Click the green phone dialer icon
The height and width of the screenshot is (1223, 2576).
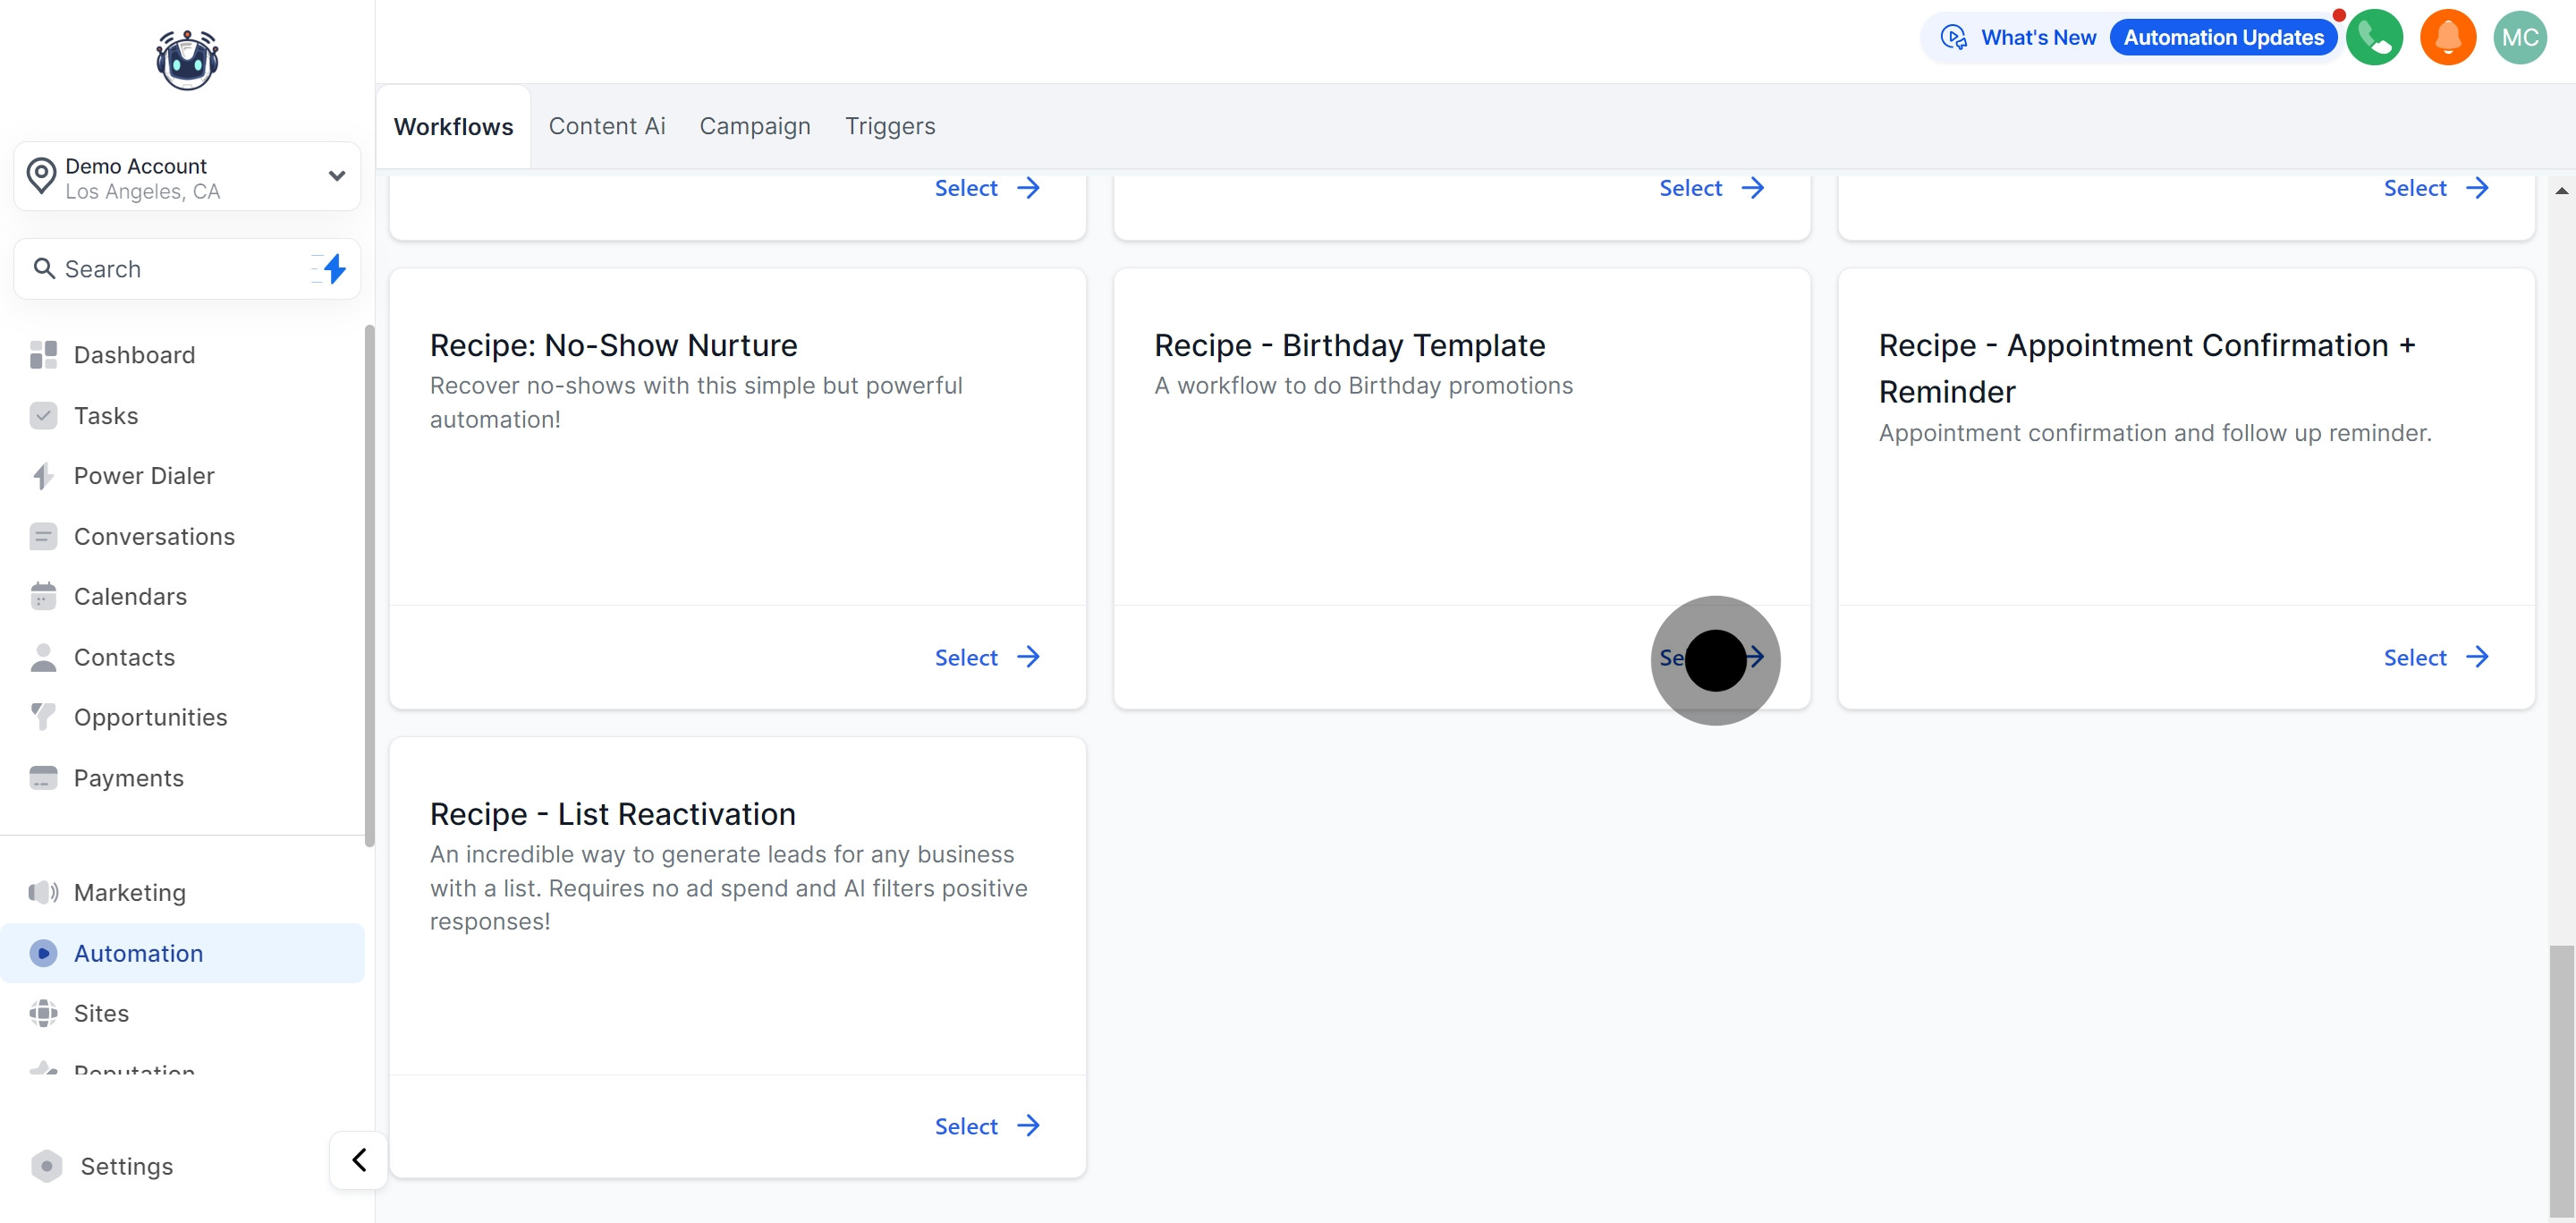[x=2373, y=38]
